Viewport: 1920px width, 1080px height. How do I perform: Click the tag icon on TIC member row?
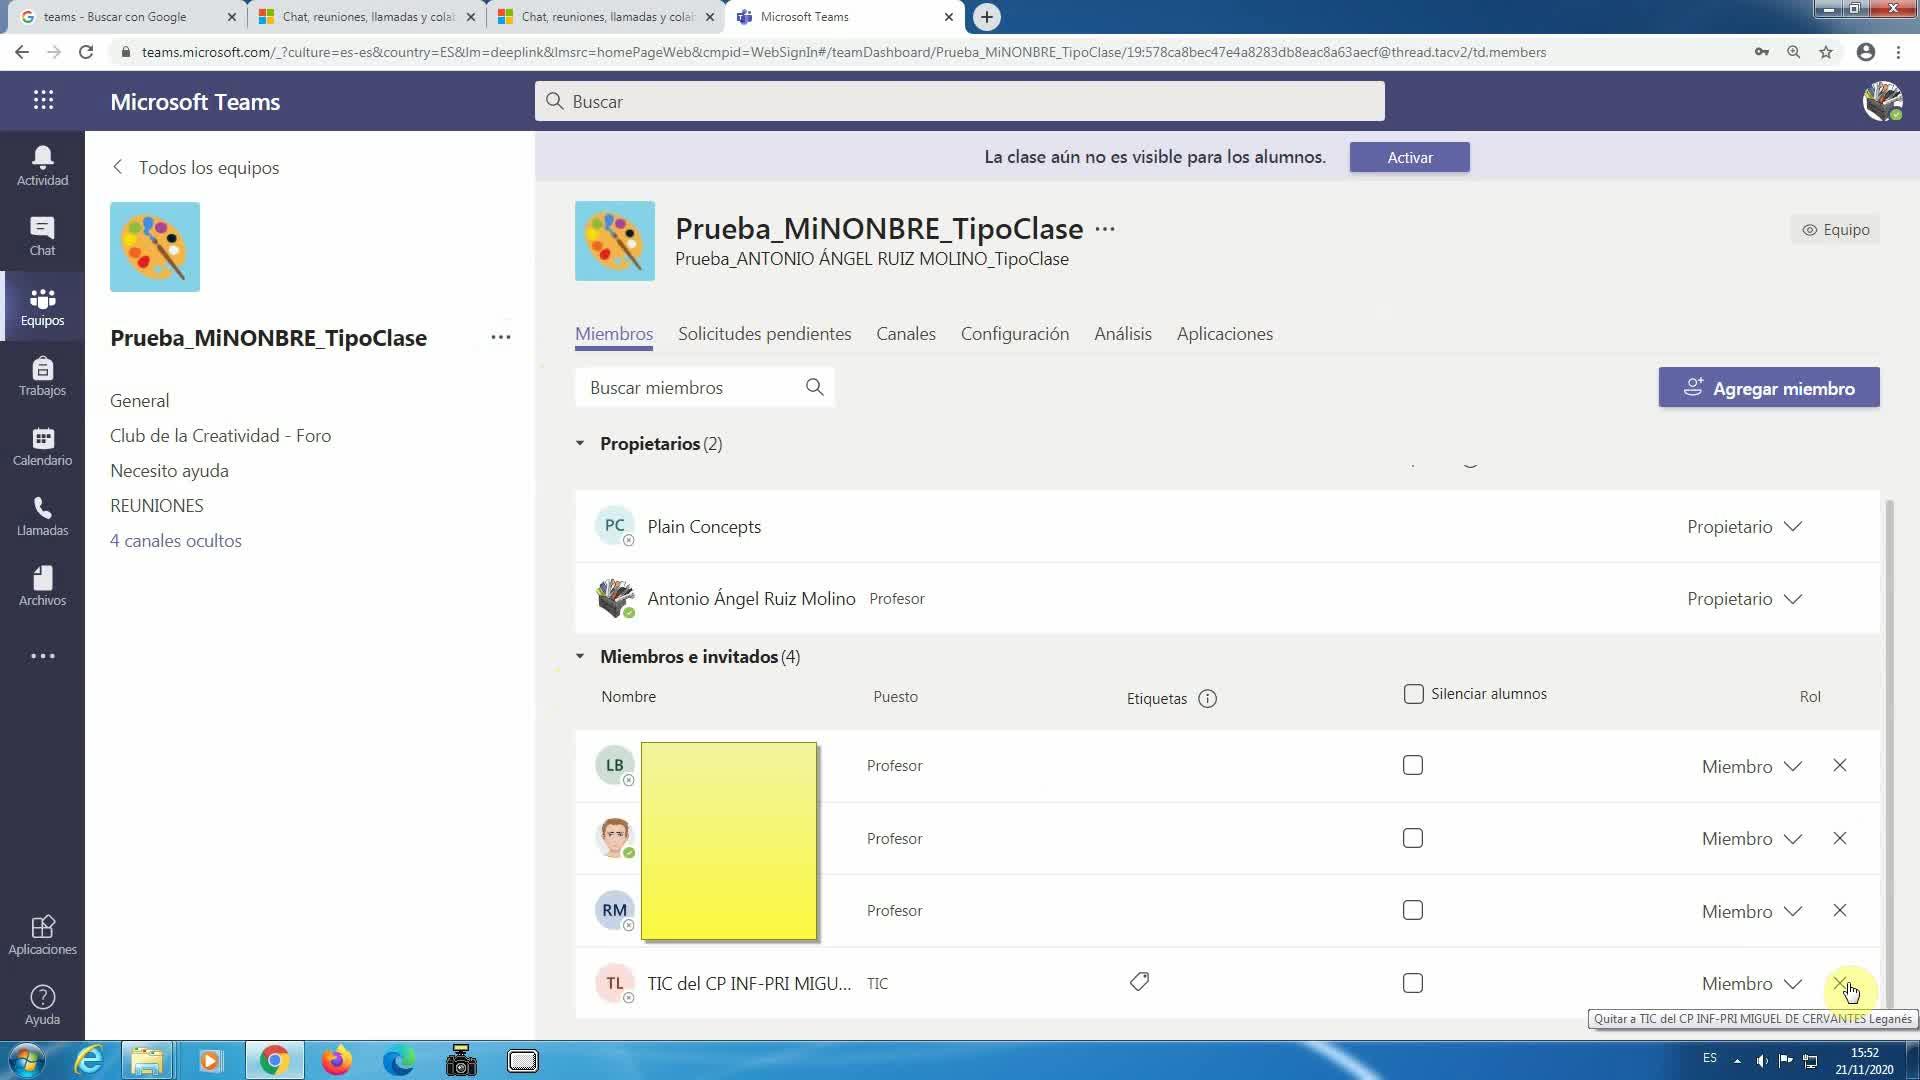(x=1139, y=982)
